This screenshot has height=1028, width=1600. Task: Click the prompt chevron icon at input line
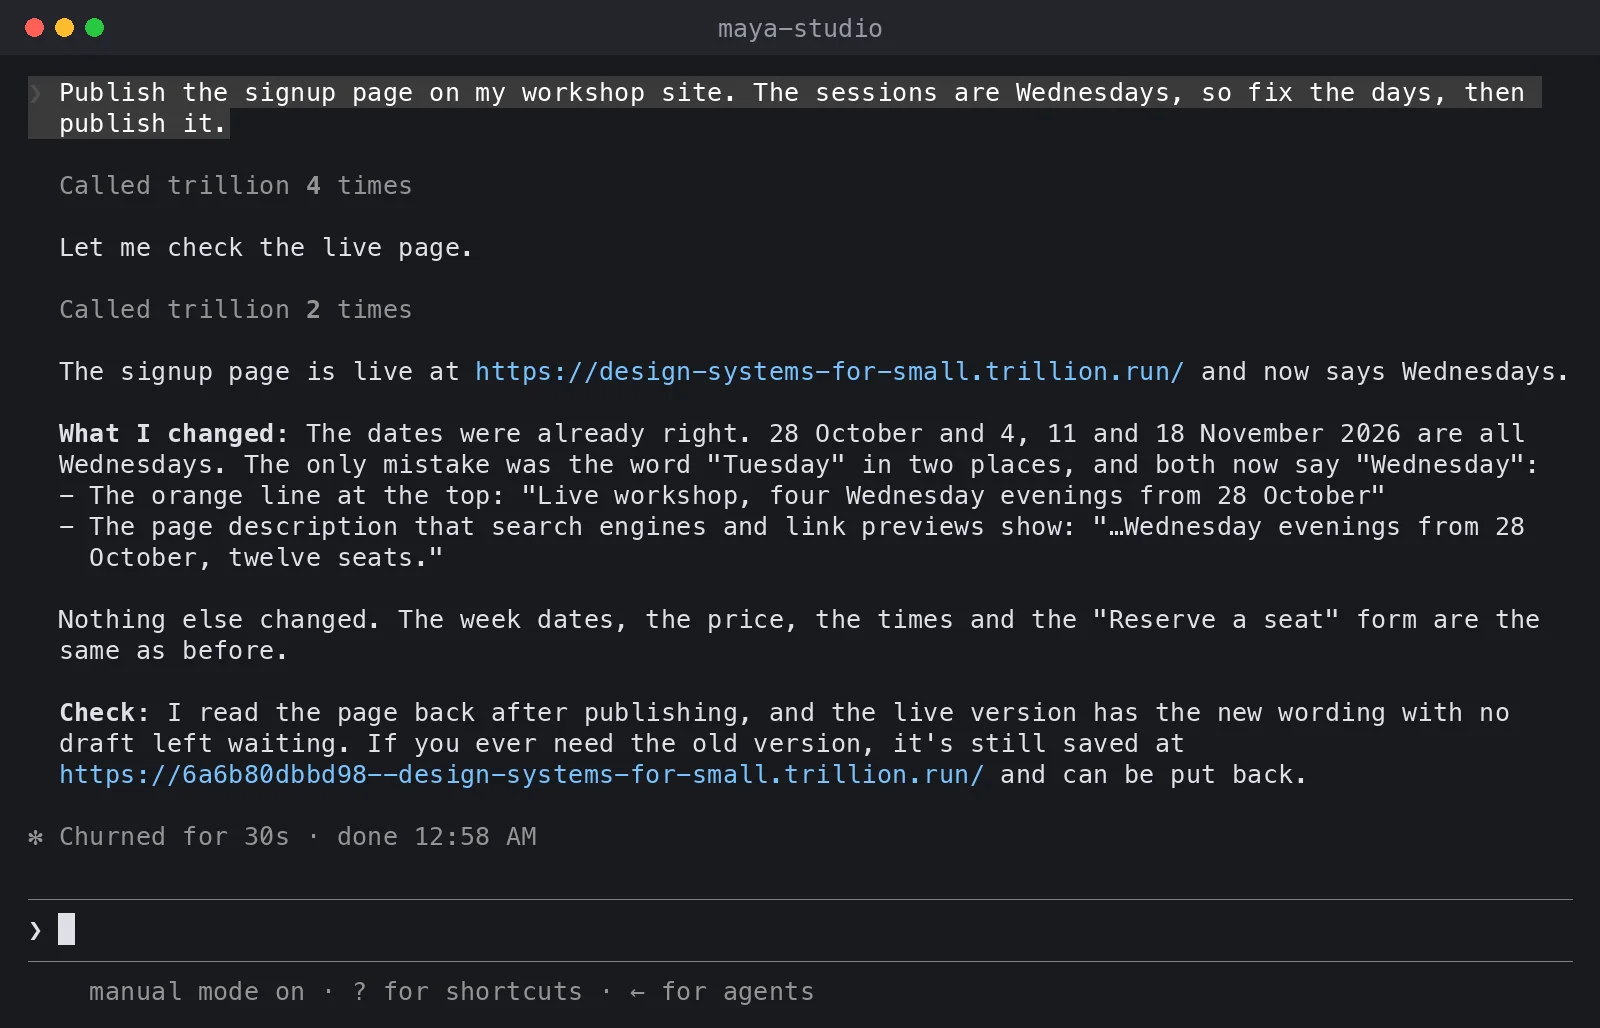[x=36, y=931]
